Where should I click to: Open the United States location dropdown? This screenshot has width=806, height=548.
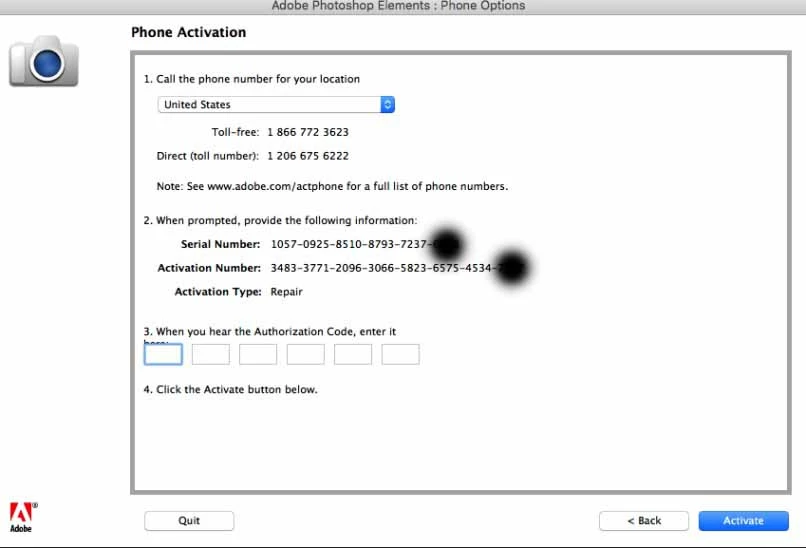pyautogui.click(x=276, y=105)
